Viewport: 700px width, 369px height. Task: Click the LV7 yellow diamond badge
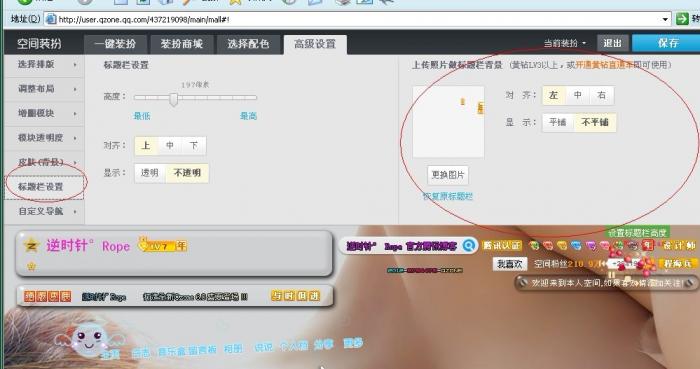pos(156,245)
